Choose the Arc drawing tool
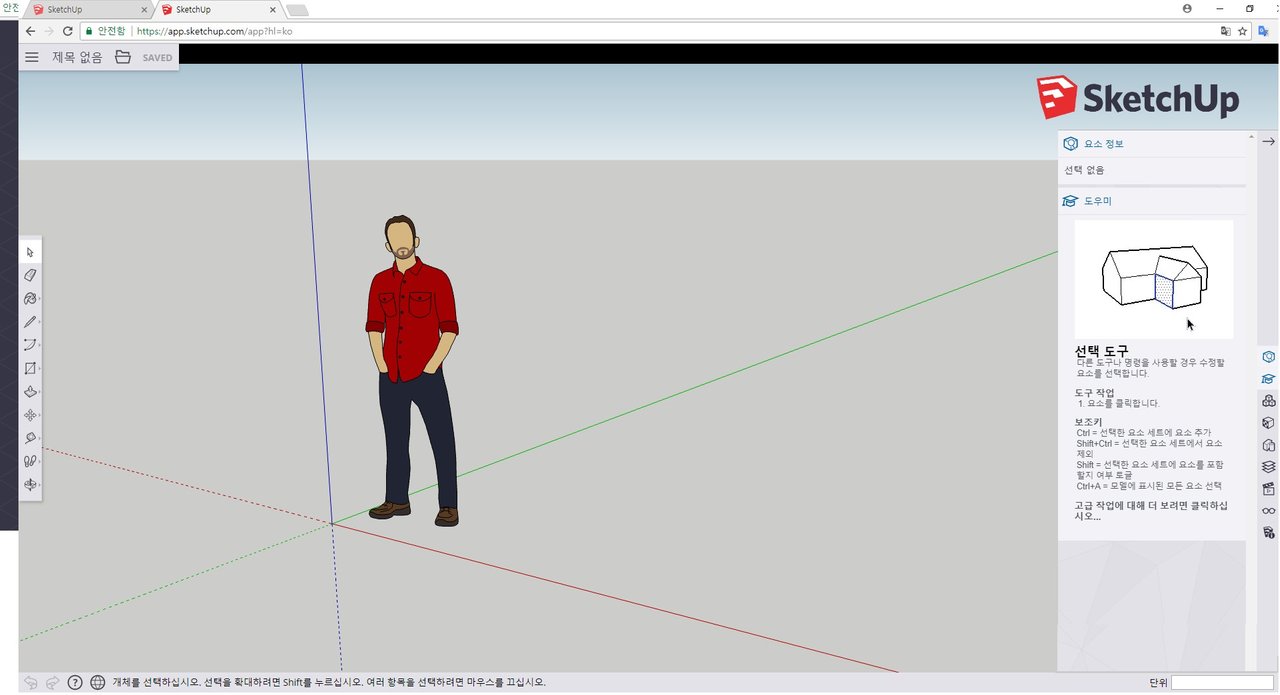The height and width of the screenshot is (695, 1280). pyautogui.click(x=30, y=344)
